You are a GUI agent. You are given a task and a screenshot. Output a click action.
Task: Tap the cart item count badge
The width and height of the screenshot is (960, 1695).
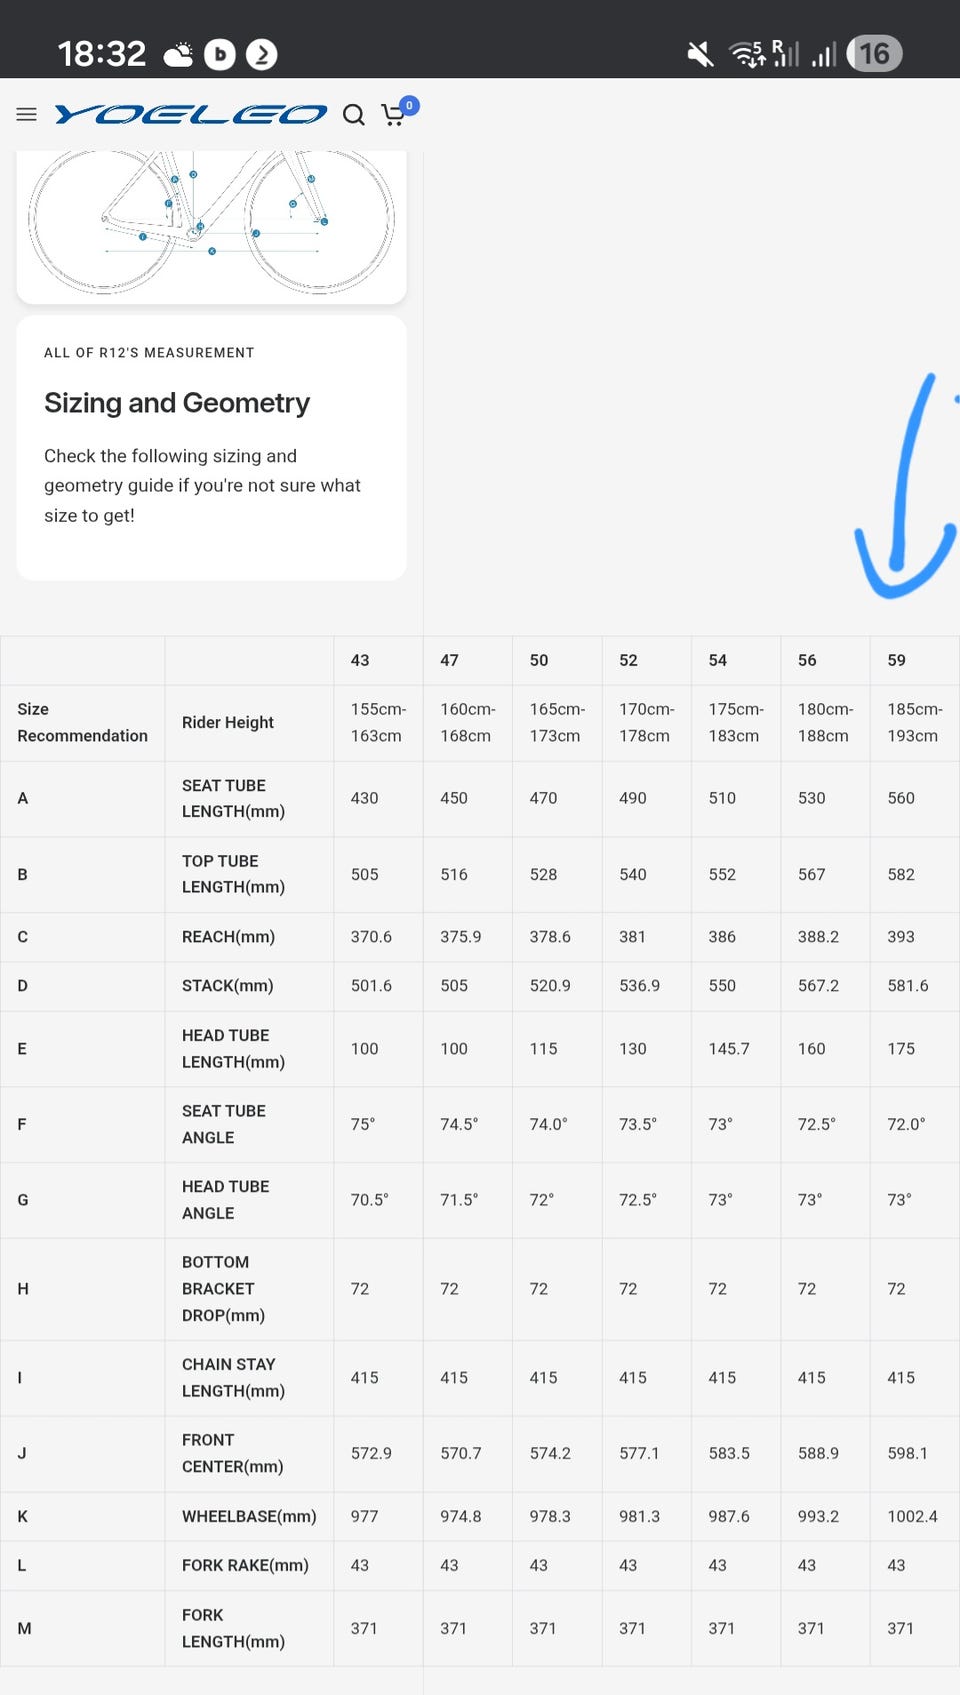(409, 105)
